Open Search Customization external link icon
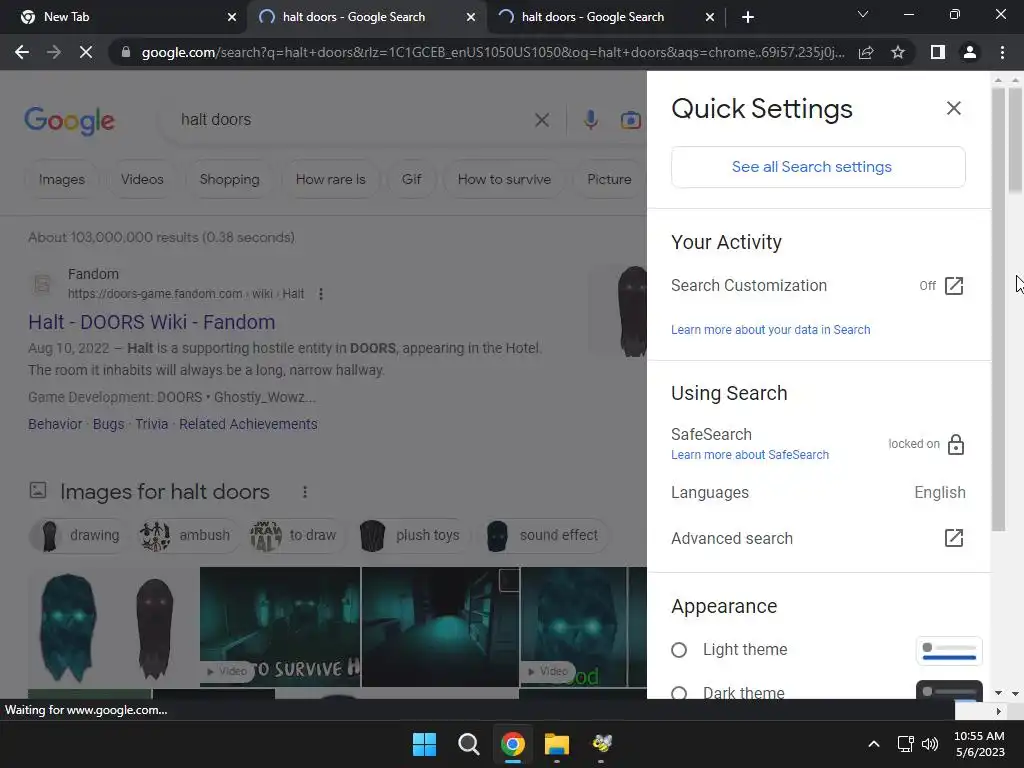The width and height of the screenshot is (1024, 768). (953, 286)
